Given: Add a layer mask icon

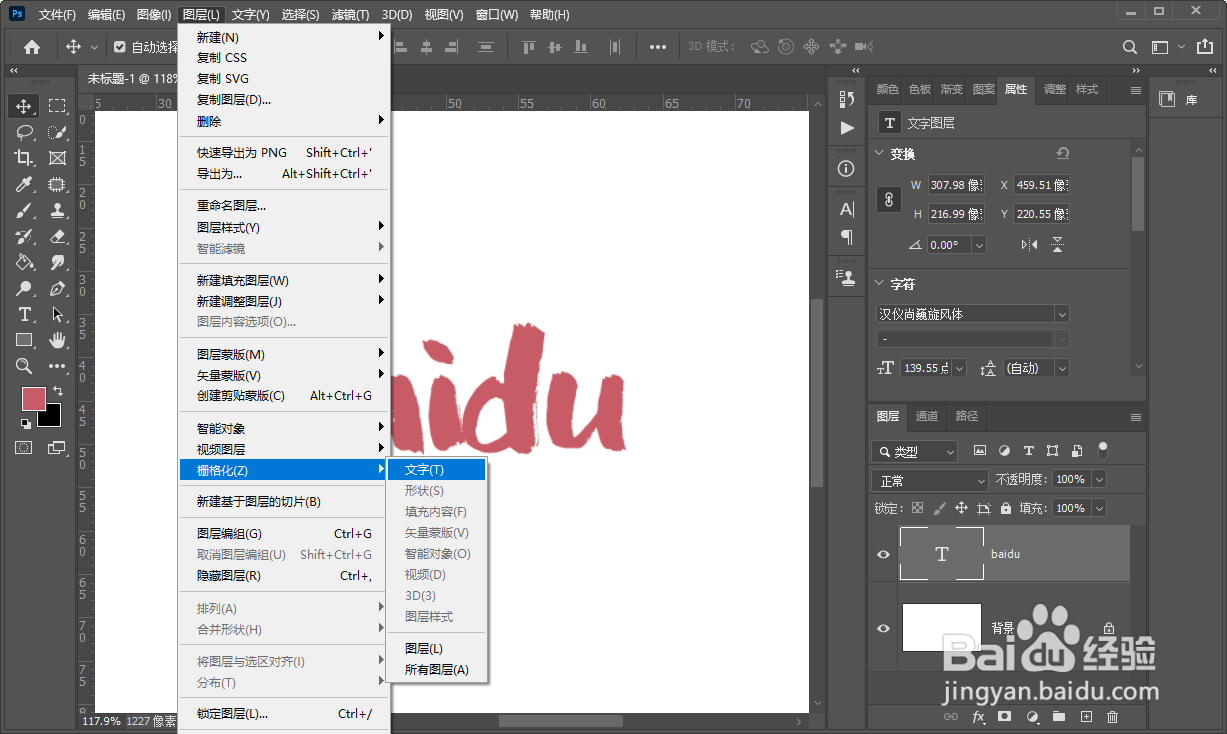Looking at the screenshot, I should tap(1005, 717).
